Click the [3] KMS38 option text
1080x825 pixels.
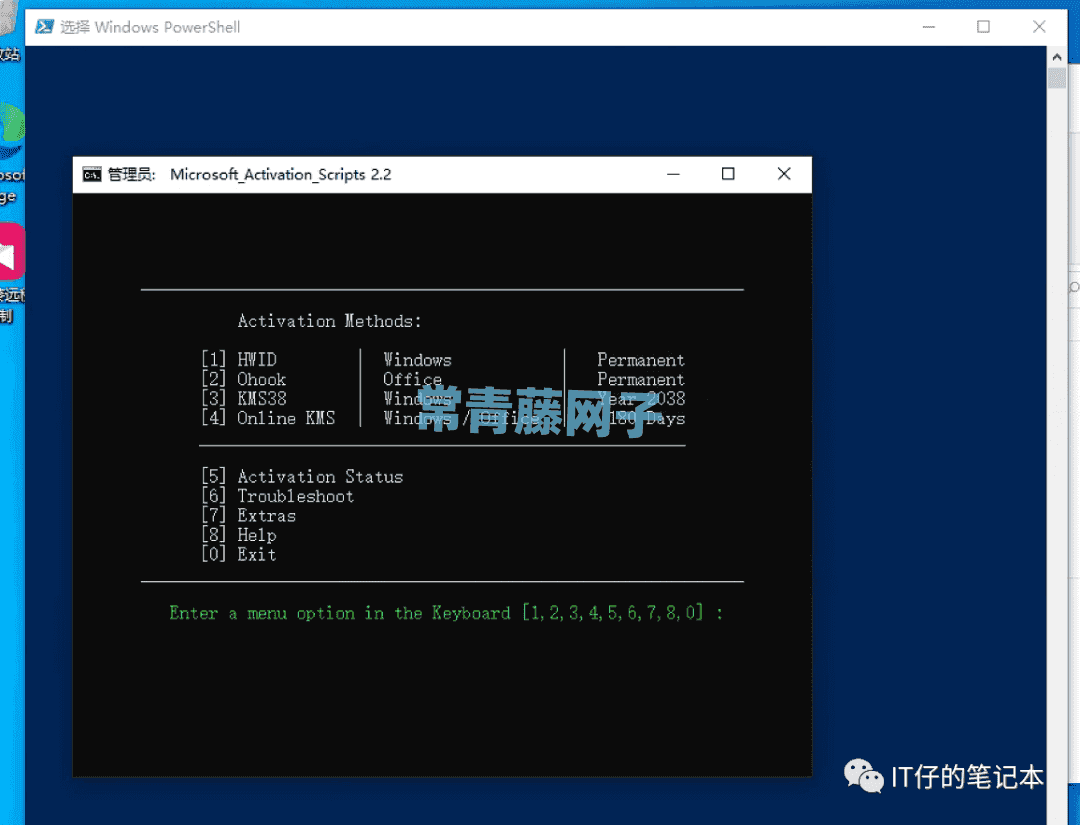[x=243, y=399]
